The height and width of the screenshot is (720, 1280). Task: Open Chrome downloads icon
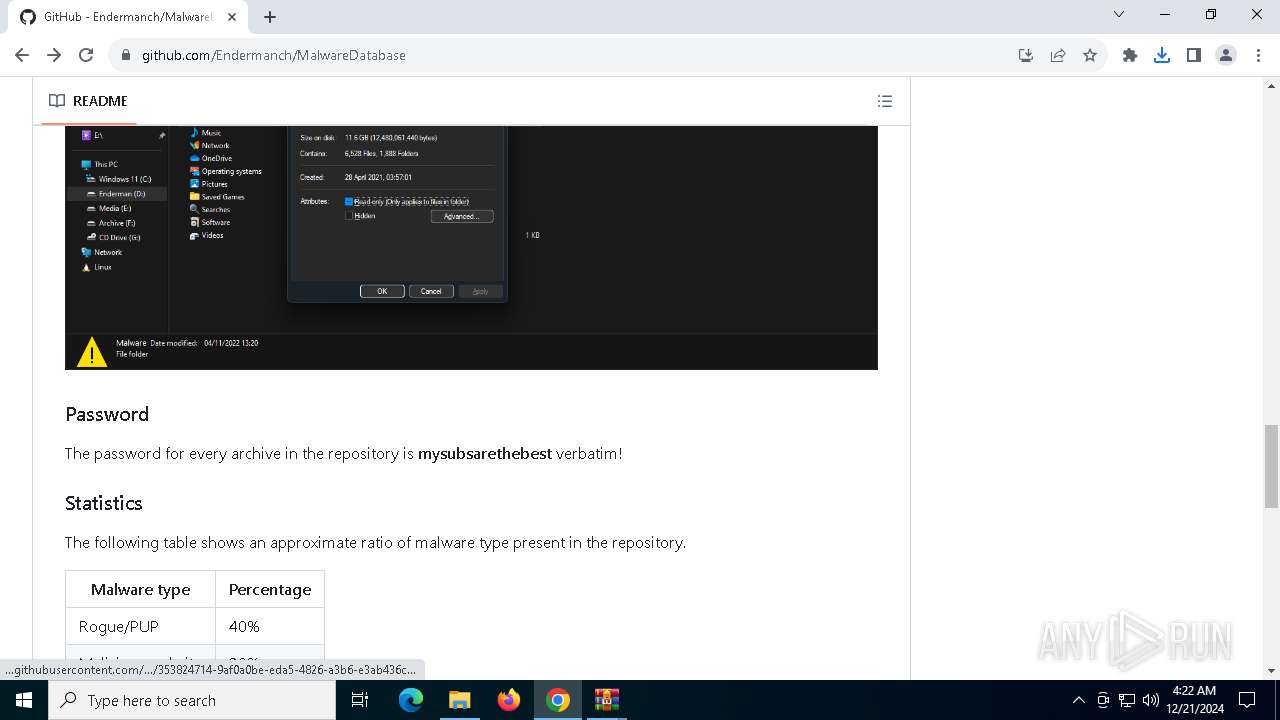pyautogui.click(x=1162, y=55)
